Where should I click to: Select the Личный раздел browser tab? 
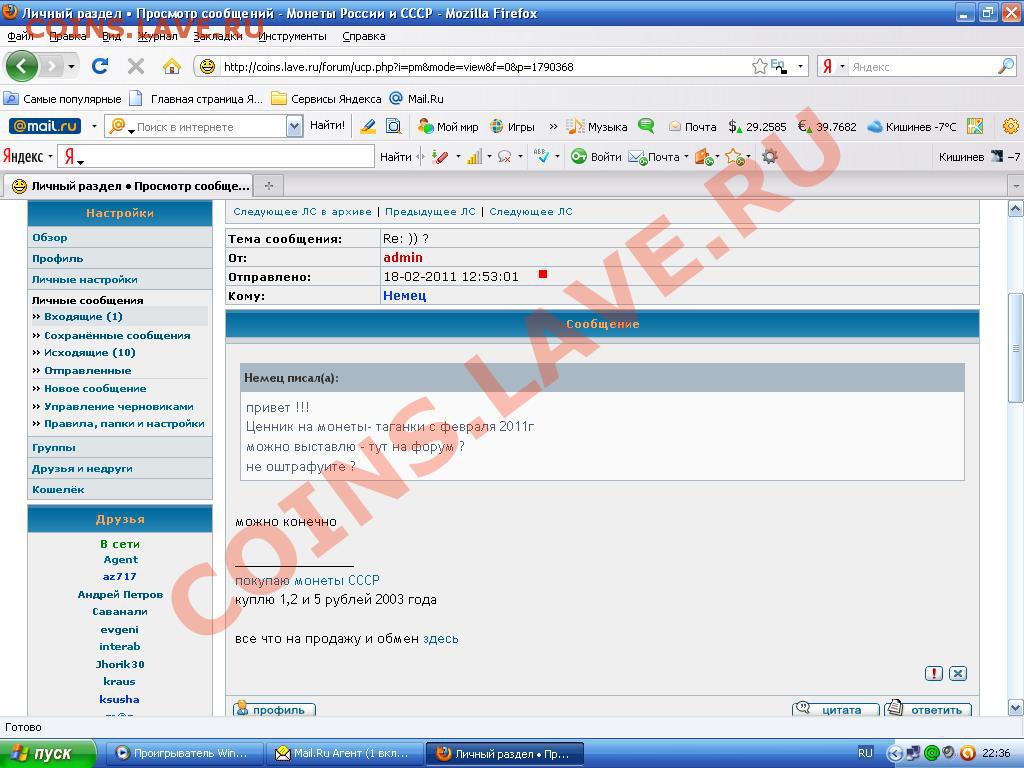129,186
